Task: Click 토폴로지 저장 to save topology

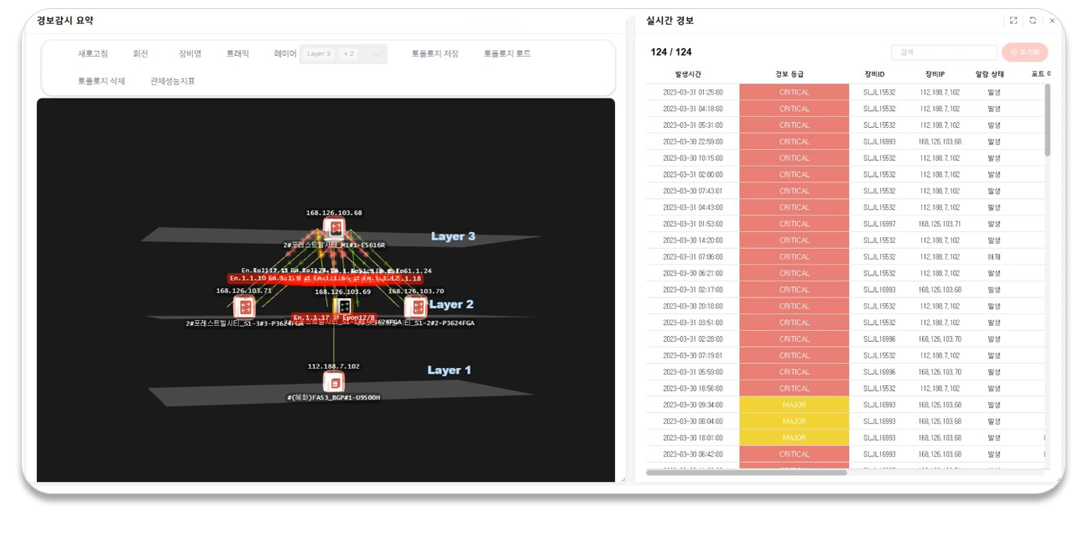Action: point(435,53)
